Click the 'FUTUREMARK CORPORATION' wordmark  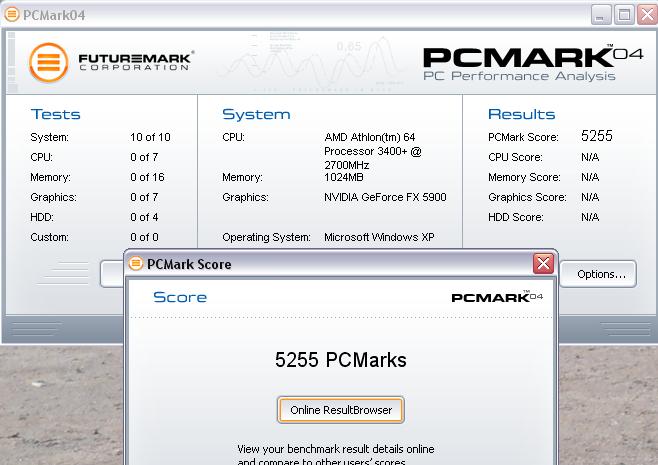point(136,62)
